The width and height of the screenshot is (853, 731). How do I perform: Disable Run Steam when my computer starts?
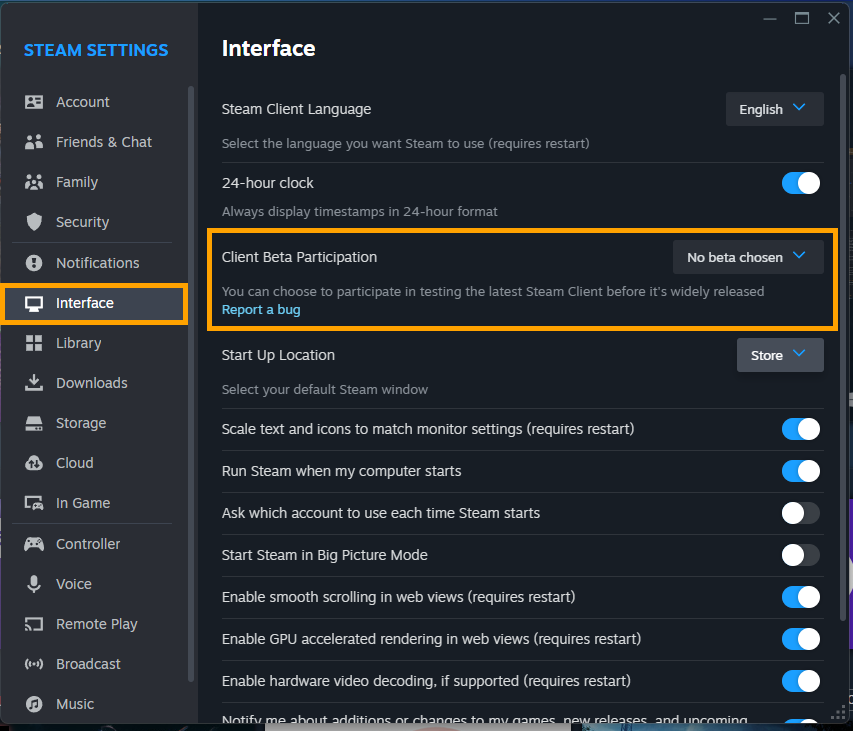[x=801, y=471]
